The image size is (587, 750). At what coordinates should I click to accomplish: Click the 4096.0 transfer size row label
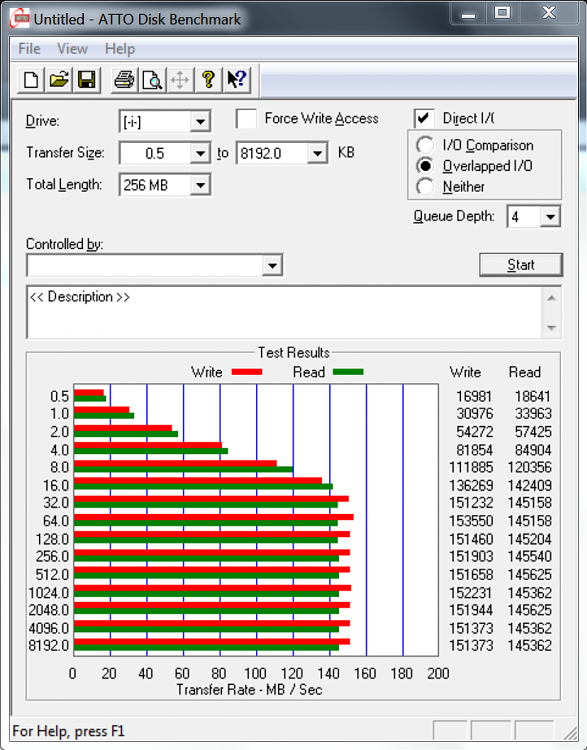49,628
